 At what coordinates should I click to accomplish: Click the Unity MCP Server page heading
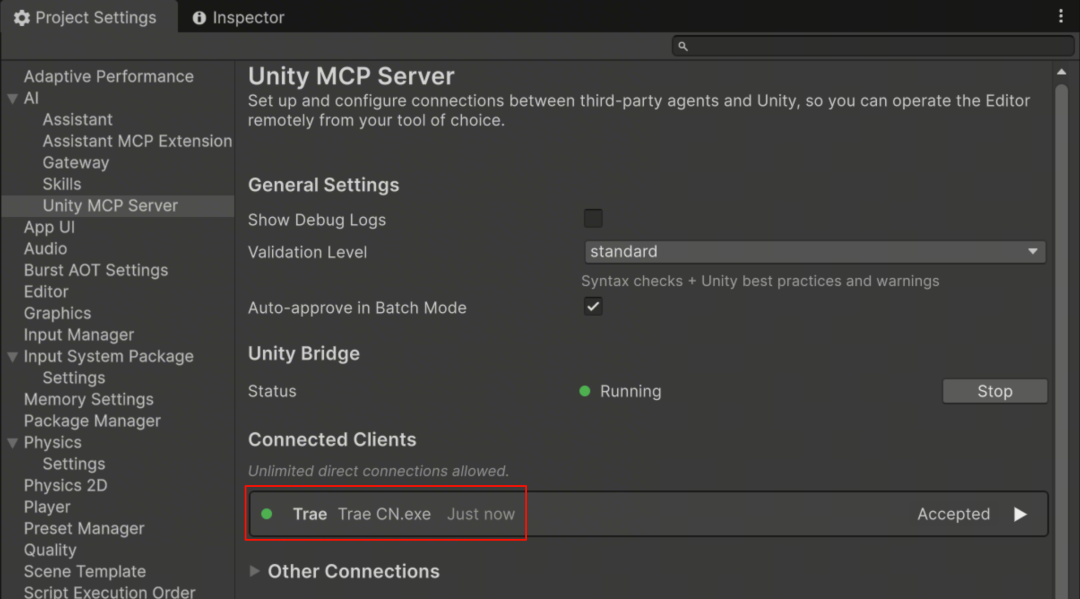click(x=351, y=76)
